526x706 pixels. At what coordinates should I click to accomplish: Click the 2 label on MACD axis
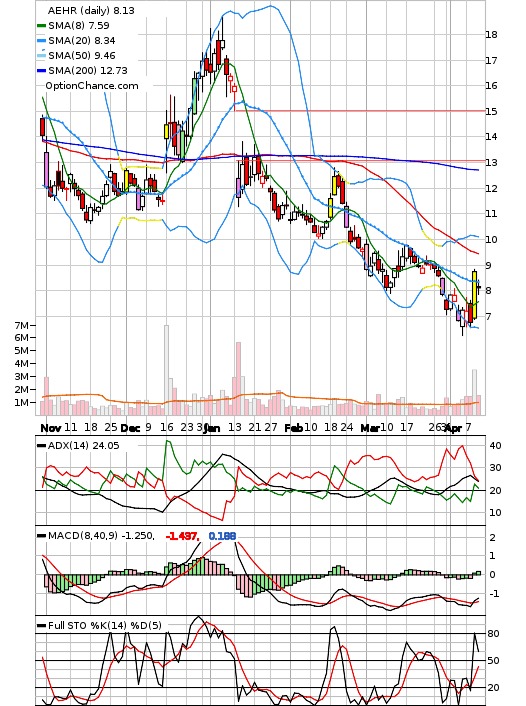pos(493,538)
